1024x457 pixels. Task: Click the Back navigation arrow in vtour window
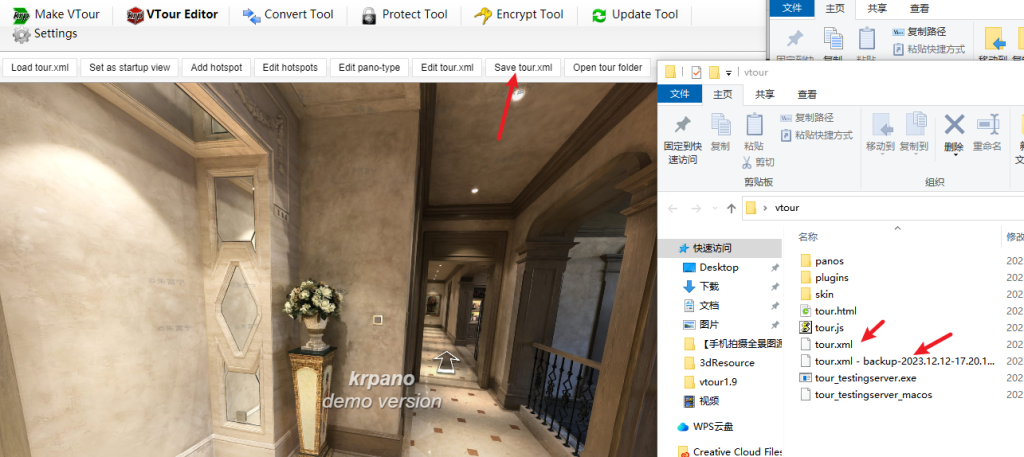pos(673,208)
